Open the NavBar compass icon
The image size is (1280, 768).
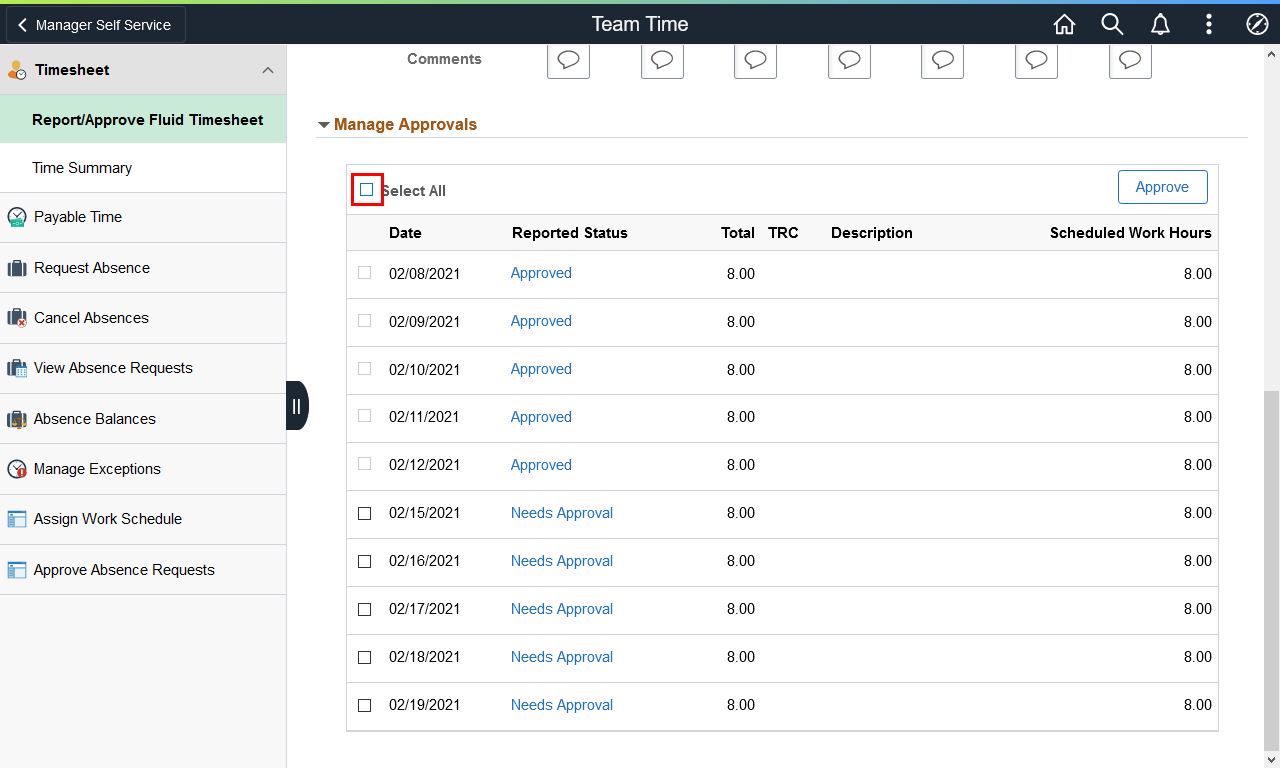click(1257, 24)
